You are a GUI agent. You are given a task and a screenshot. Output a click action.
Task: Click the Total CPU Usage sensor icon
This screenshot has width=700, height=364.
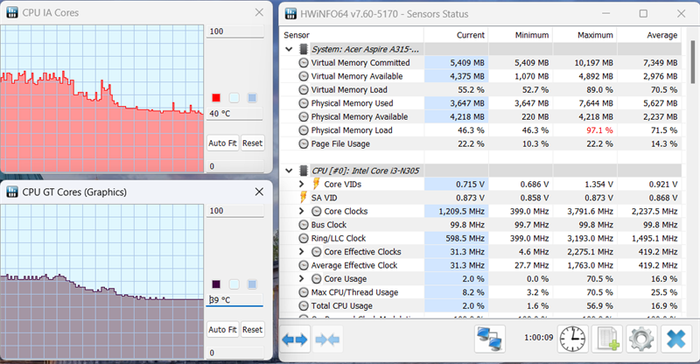(x=304, y=306)
